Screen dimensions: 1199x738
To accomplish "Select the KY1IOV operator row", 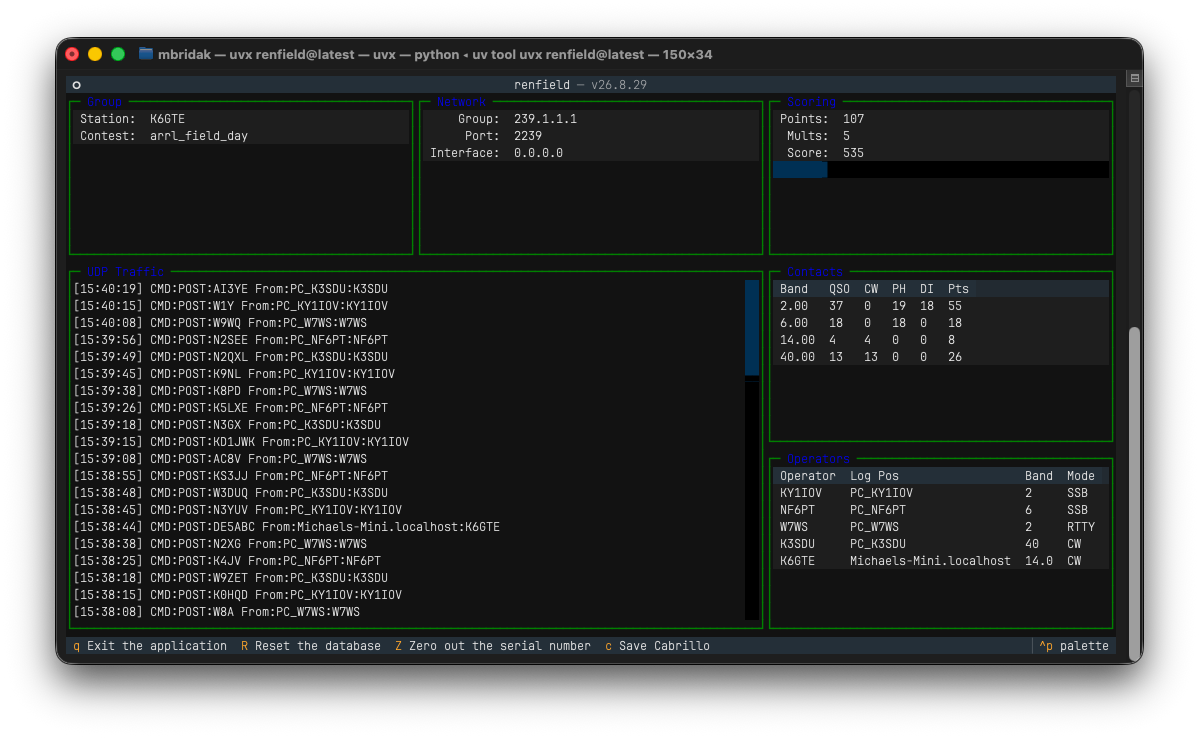I will coord(941,493).
